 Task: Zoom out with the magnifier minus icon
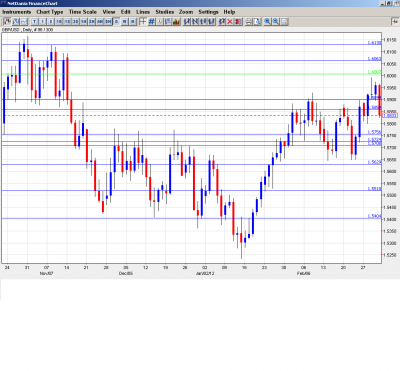276,22
